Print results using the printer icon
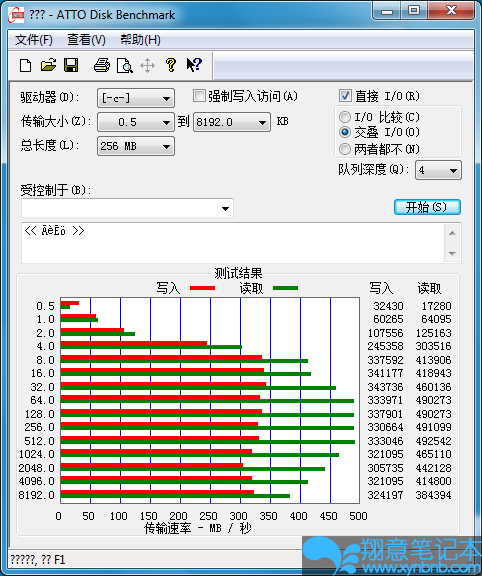The width and height of the screenshot is (482, 576). [x=102, y=66]
